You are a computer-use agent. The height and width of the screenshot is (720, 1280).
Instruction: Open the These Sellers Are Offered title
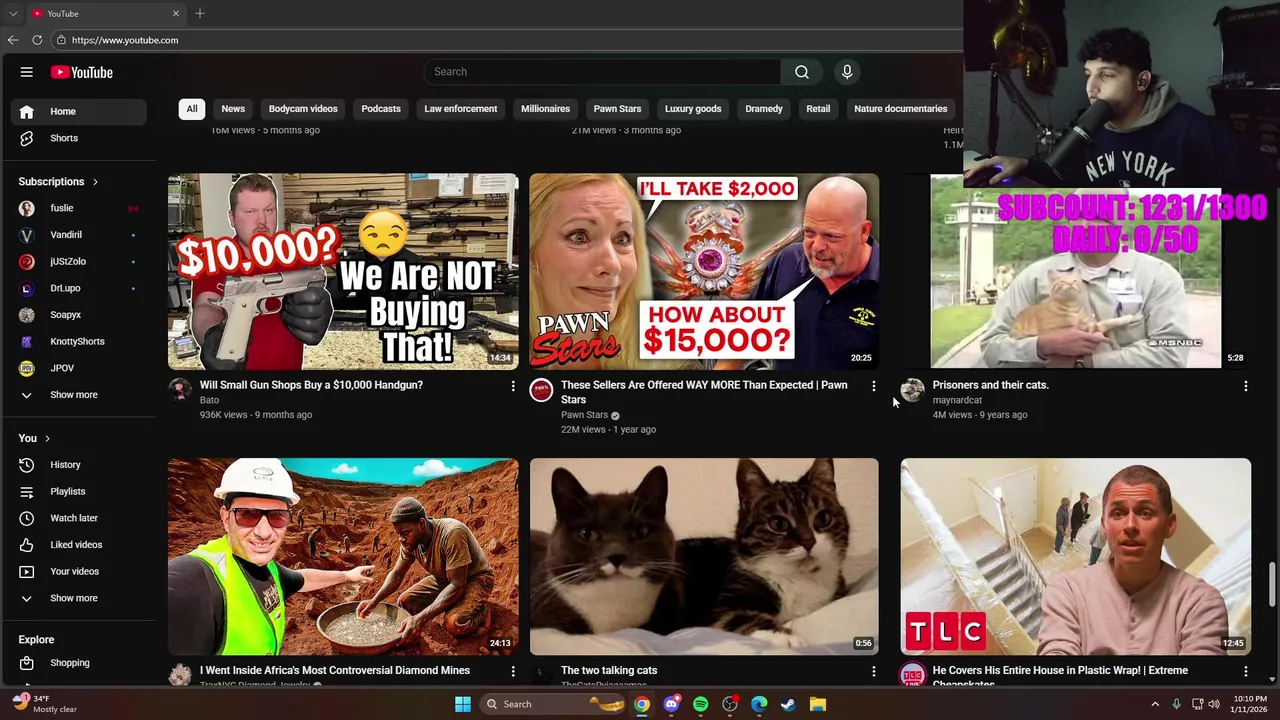point(704,392)
